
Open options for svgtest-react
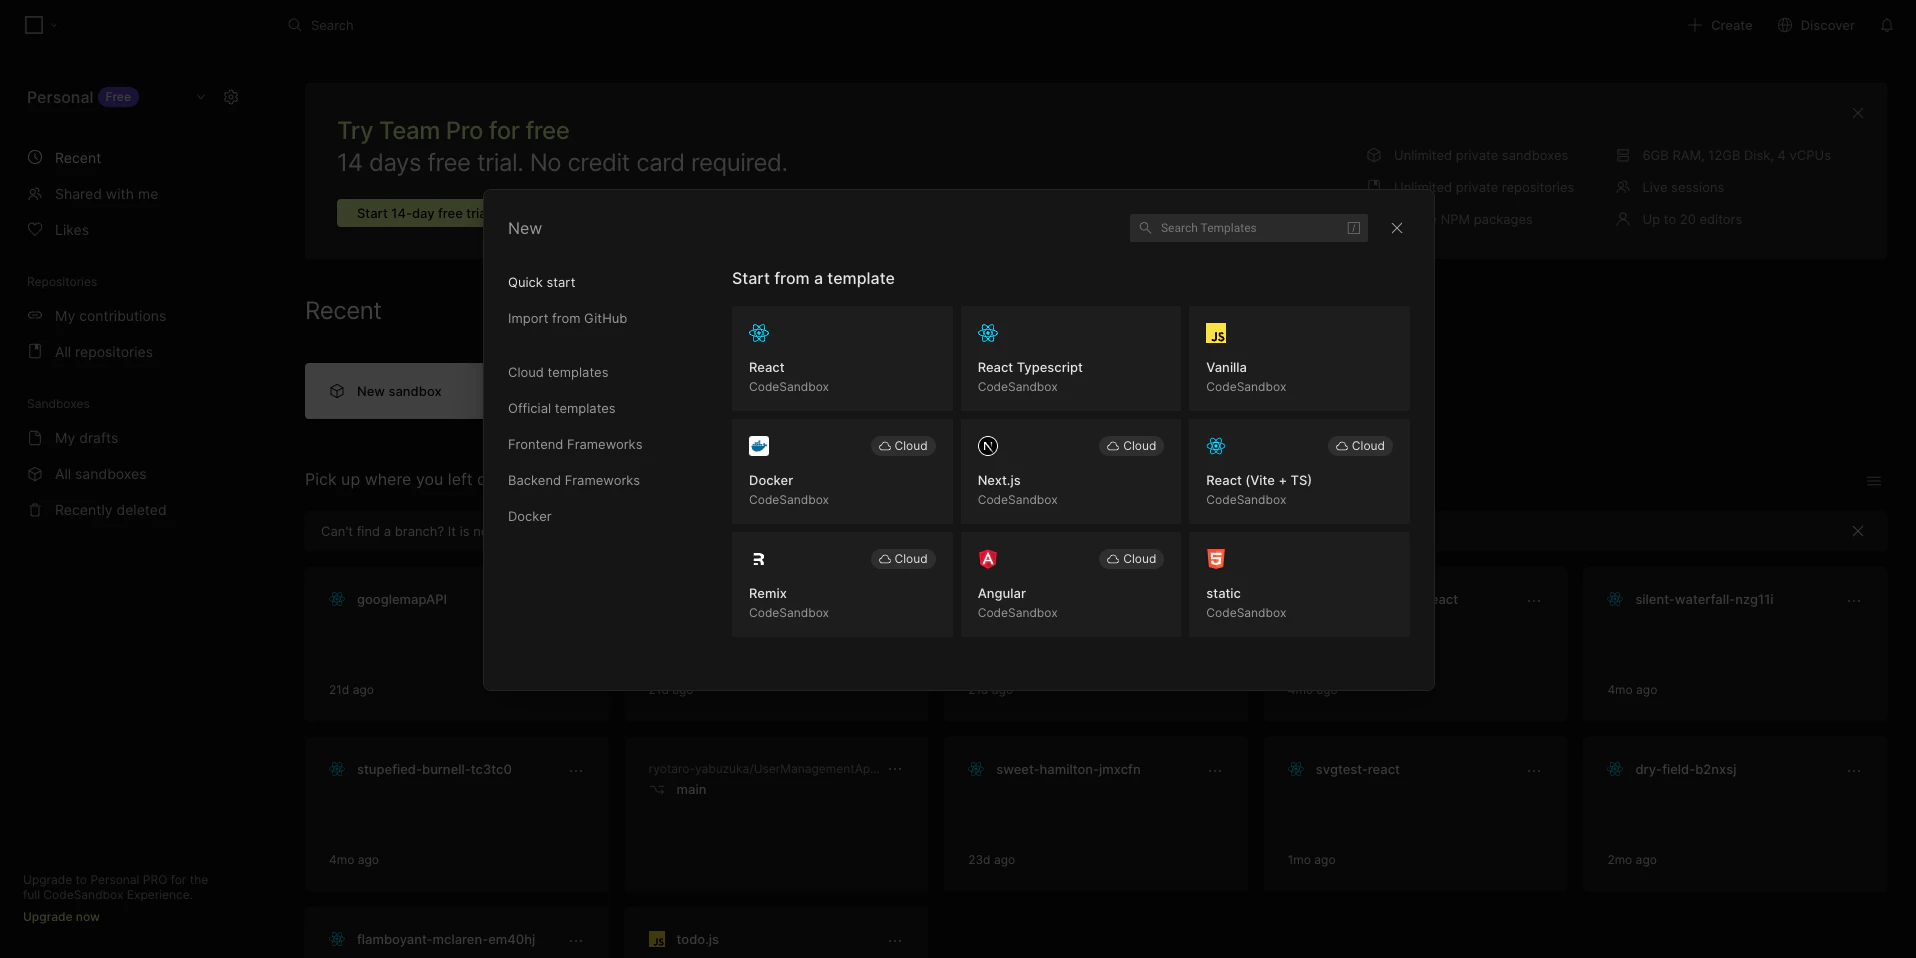pyautogui.click(x=1534, y=770)
